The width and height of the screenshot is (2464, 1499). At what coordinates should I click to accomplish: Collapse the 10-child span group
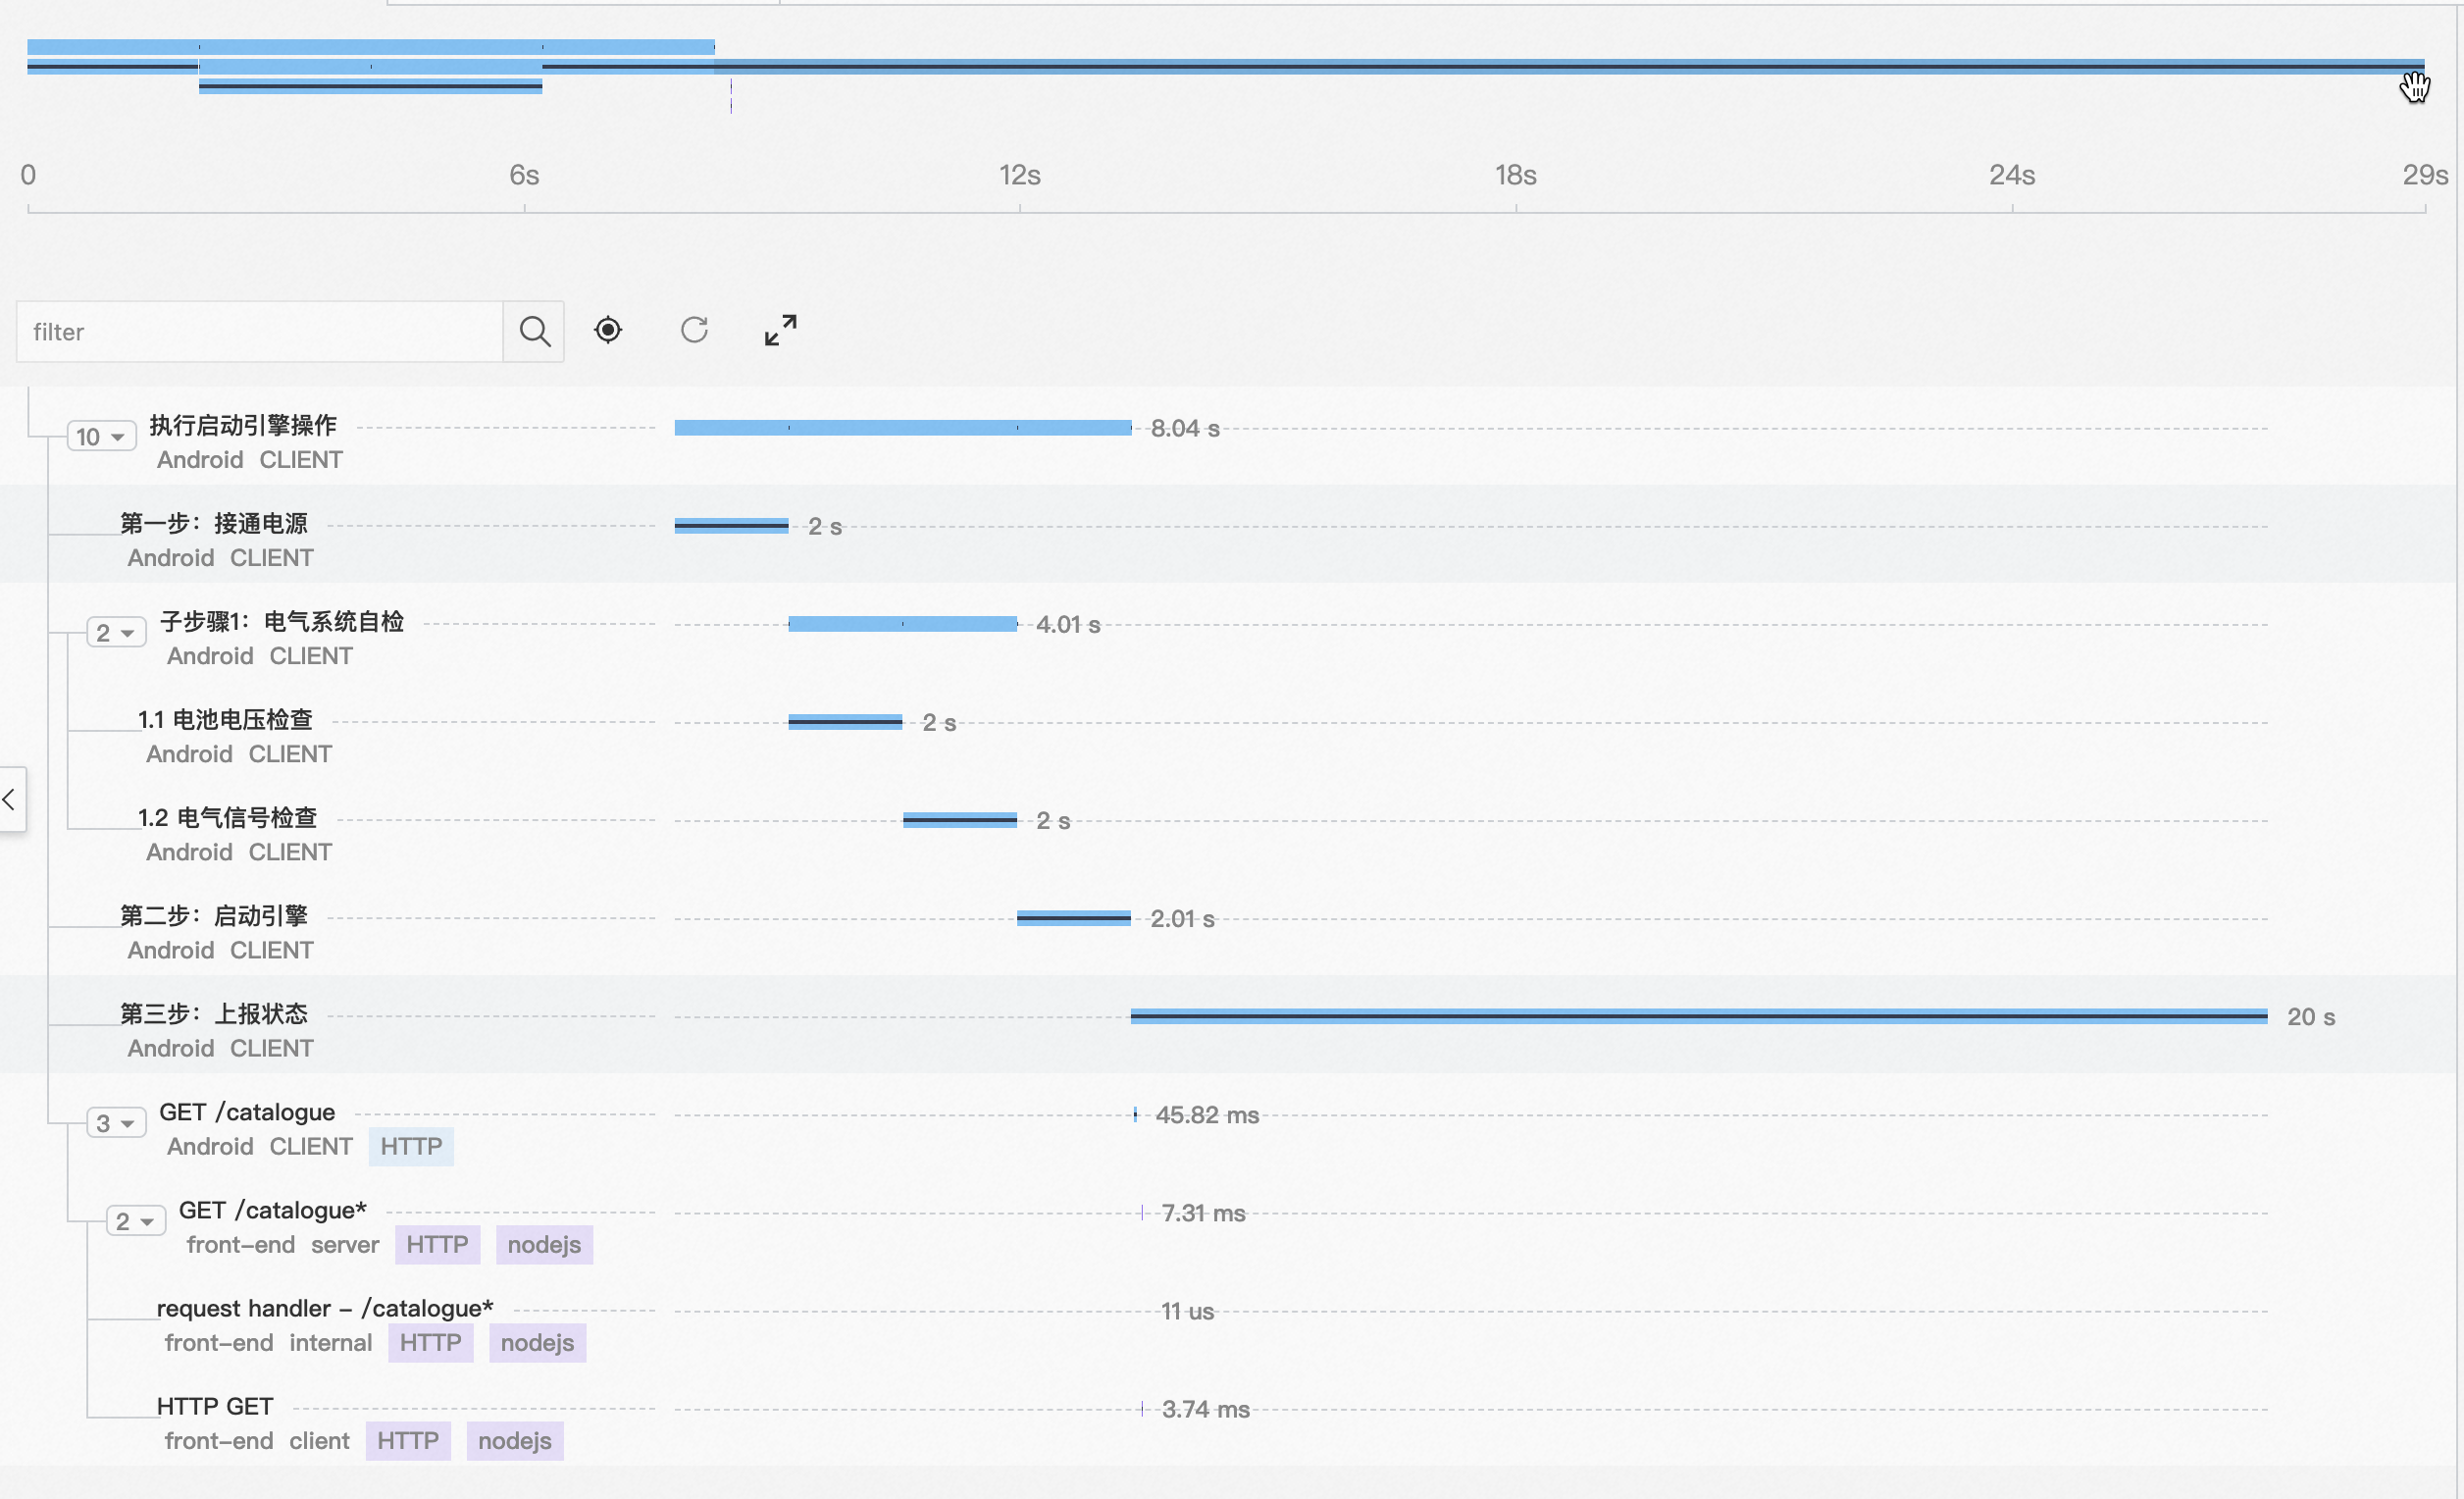pyautogui.click(x=101, y=437)
